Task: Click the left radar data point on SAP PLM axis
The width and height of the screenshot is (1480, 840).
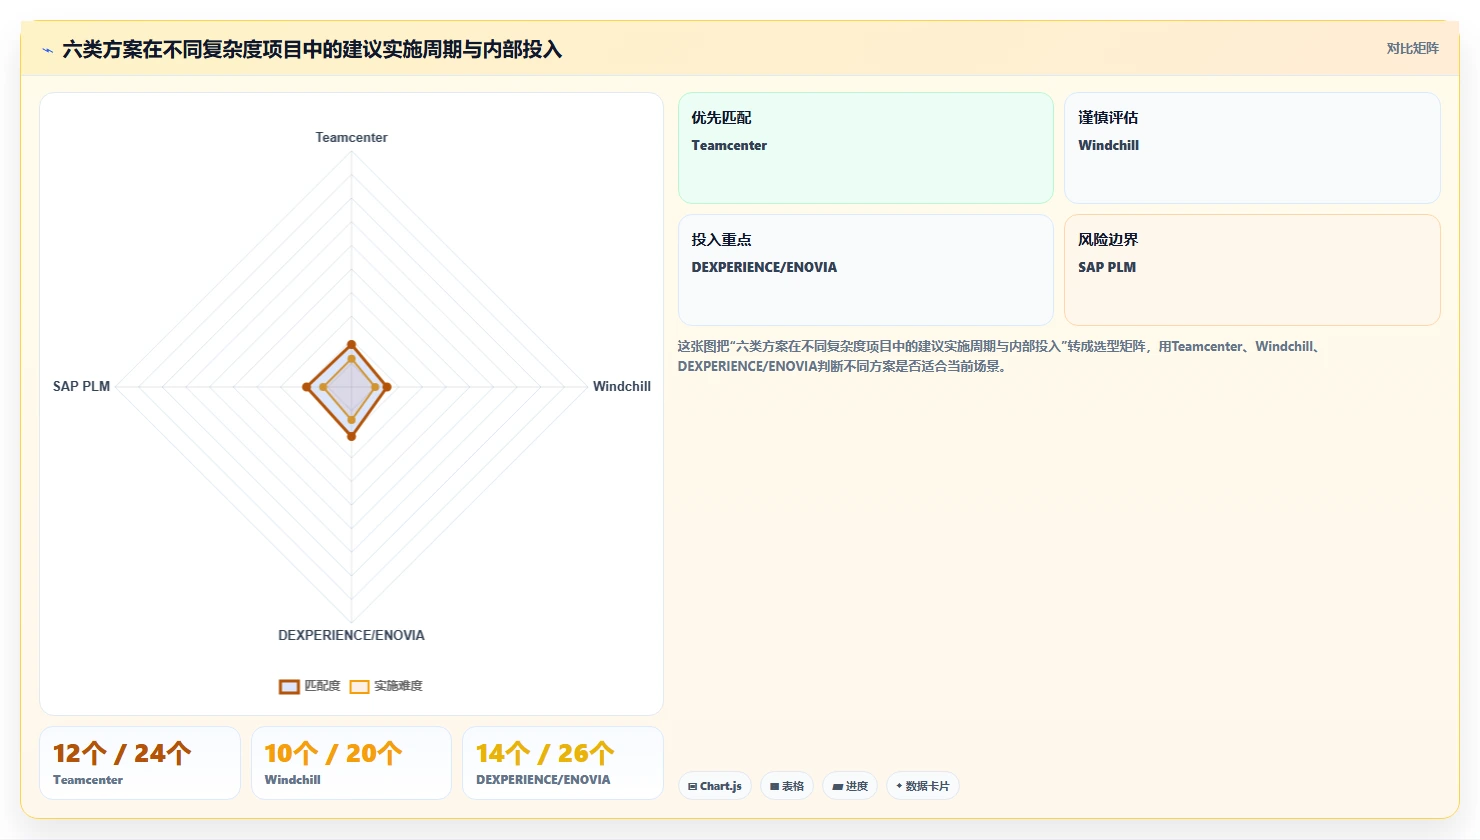Action: point(307,387)
